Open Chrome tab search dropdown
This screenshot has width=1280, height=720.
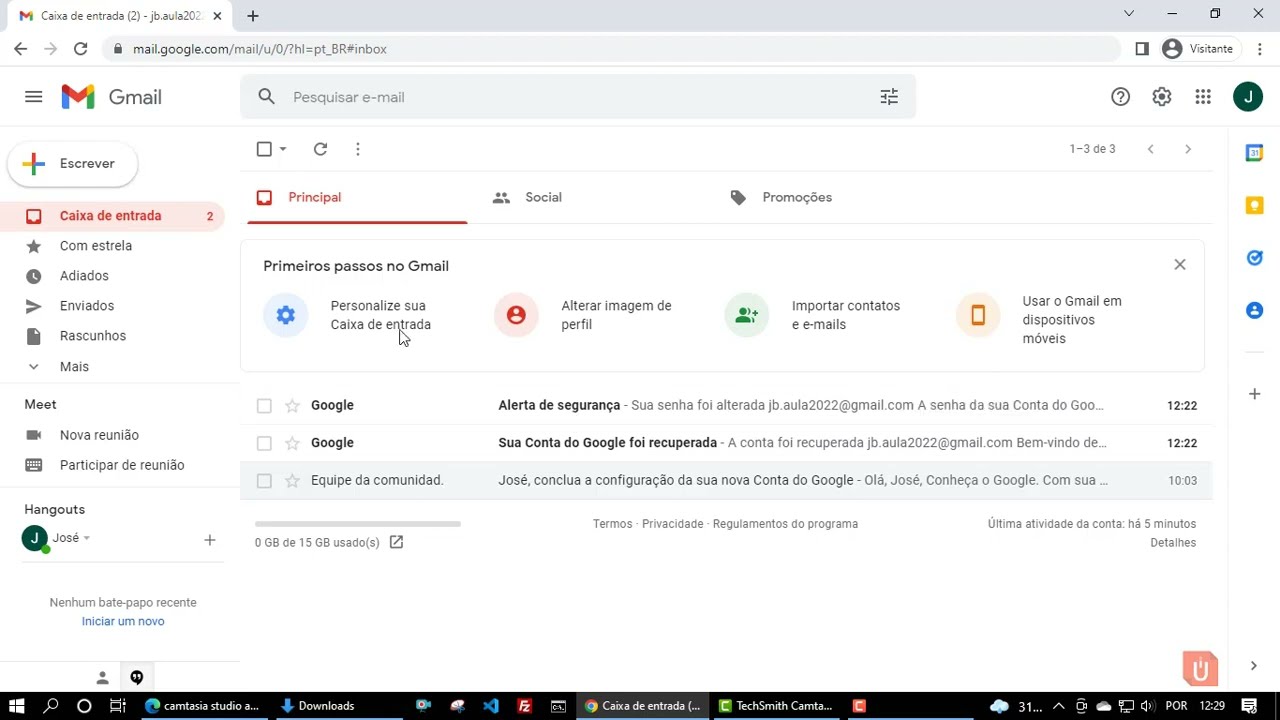coord(1129,14)
